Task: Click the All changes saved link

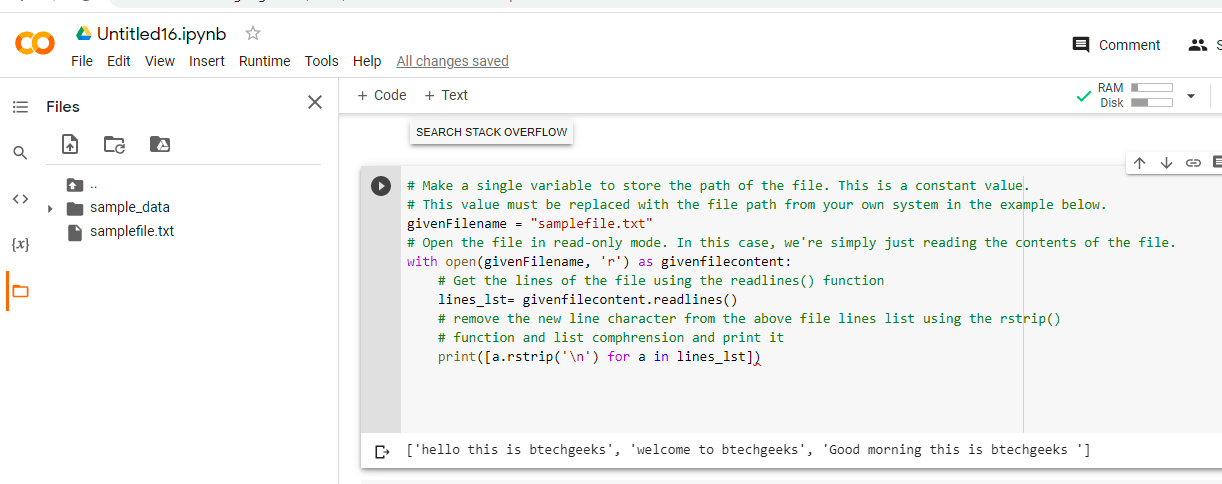Action: click(452, 61)
